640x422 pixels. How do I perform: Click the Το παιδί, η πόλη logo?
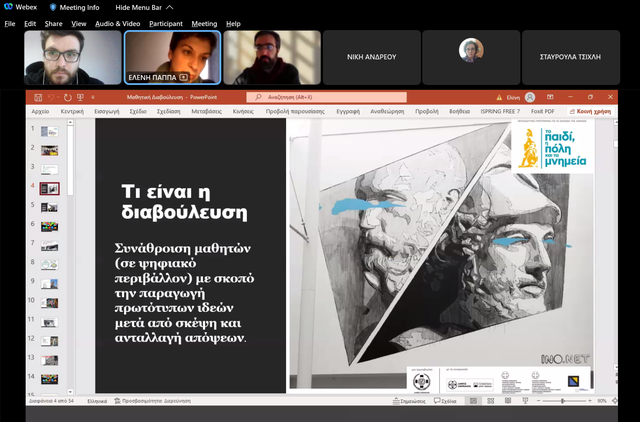553,148
